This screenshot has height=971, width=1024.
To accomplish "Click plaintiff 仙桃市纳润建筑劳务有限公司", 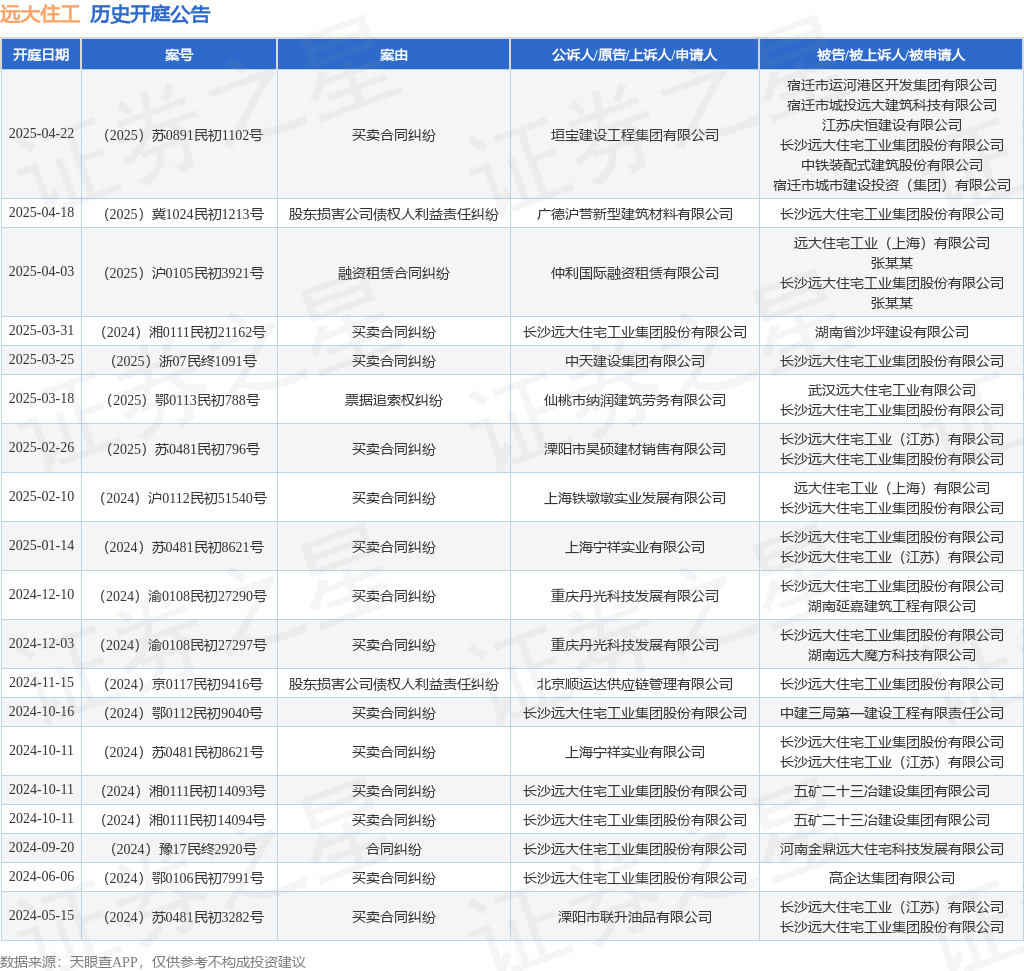I will [634, 400].
